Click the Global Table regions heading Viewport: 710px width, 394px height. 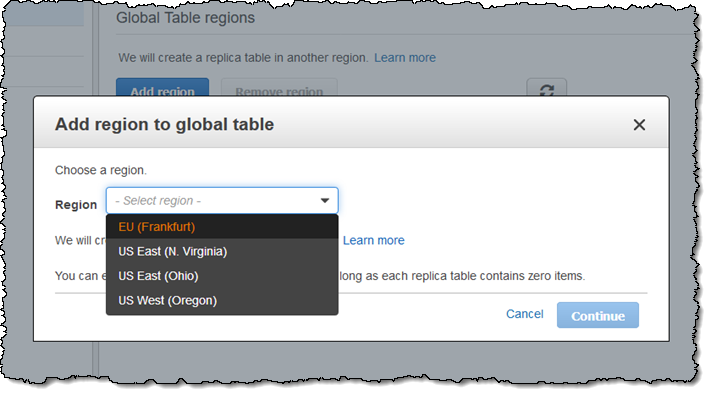tap(185, 18)
